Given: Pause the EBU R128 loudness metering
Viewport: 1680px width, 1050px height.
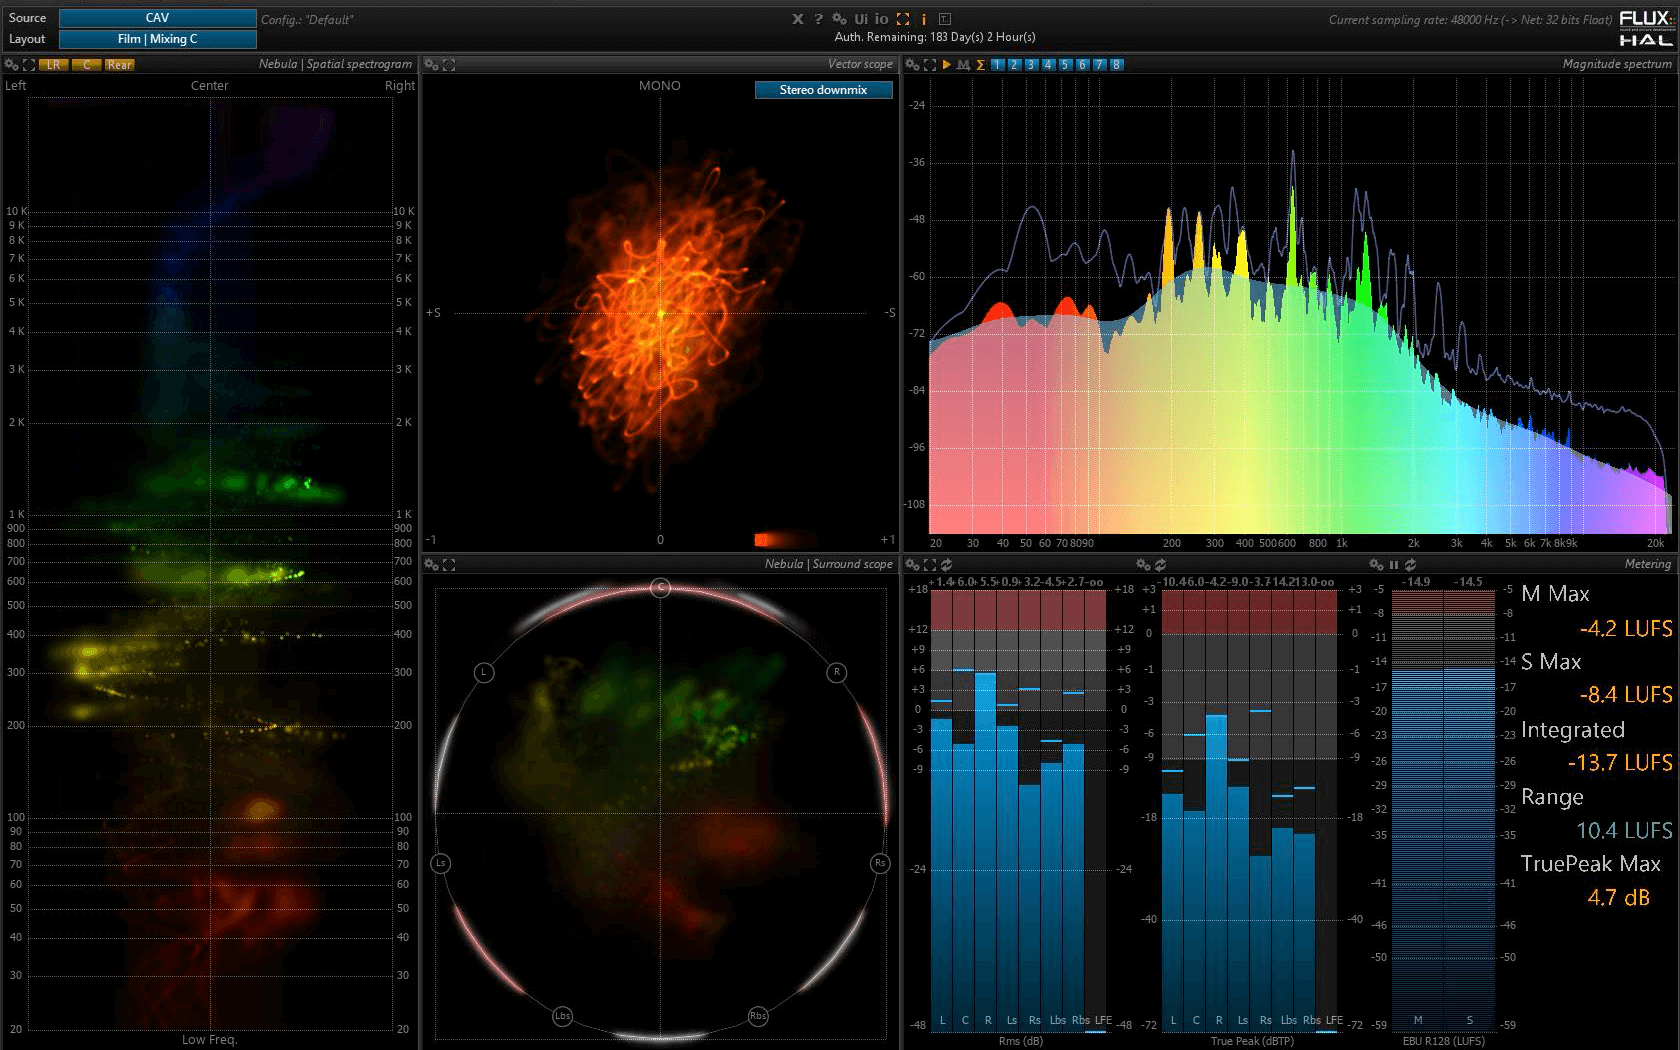Looking at the screenshot, I should [x=1393, y=565].
